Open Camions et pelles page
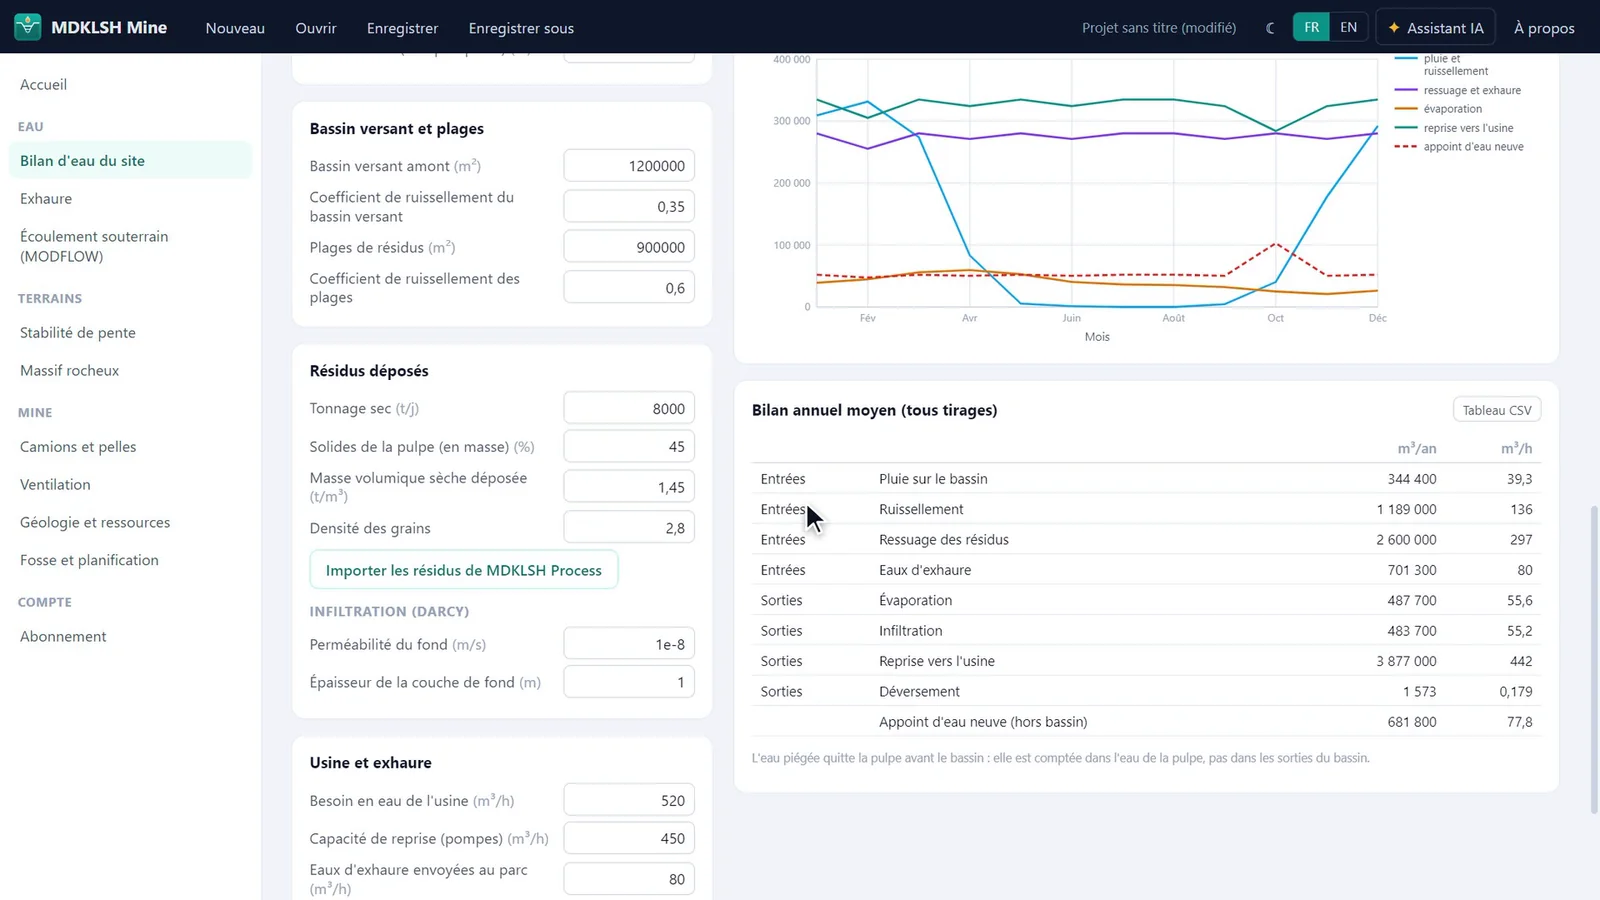Screen dimensions: 1600x900 [130, 446]
